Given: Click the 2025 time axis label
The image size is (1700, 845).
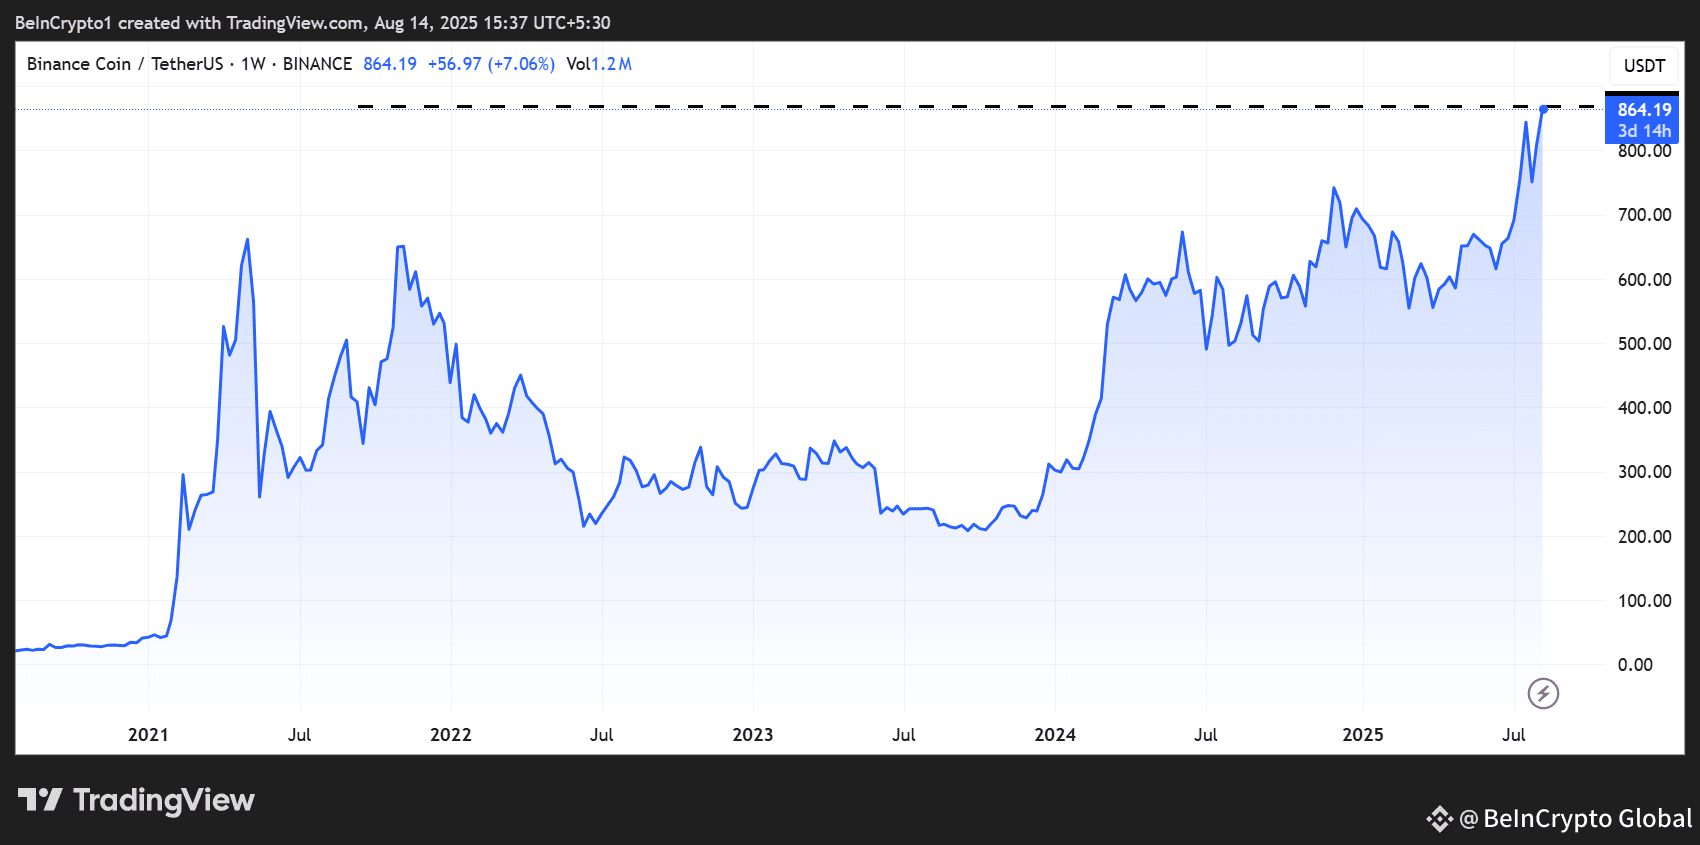Looking at the screenshot, I should click(x=1363, y=735).
